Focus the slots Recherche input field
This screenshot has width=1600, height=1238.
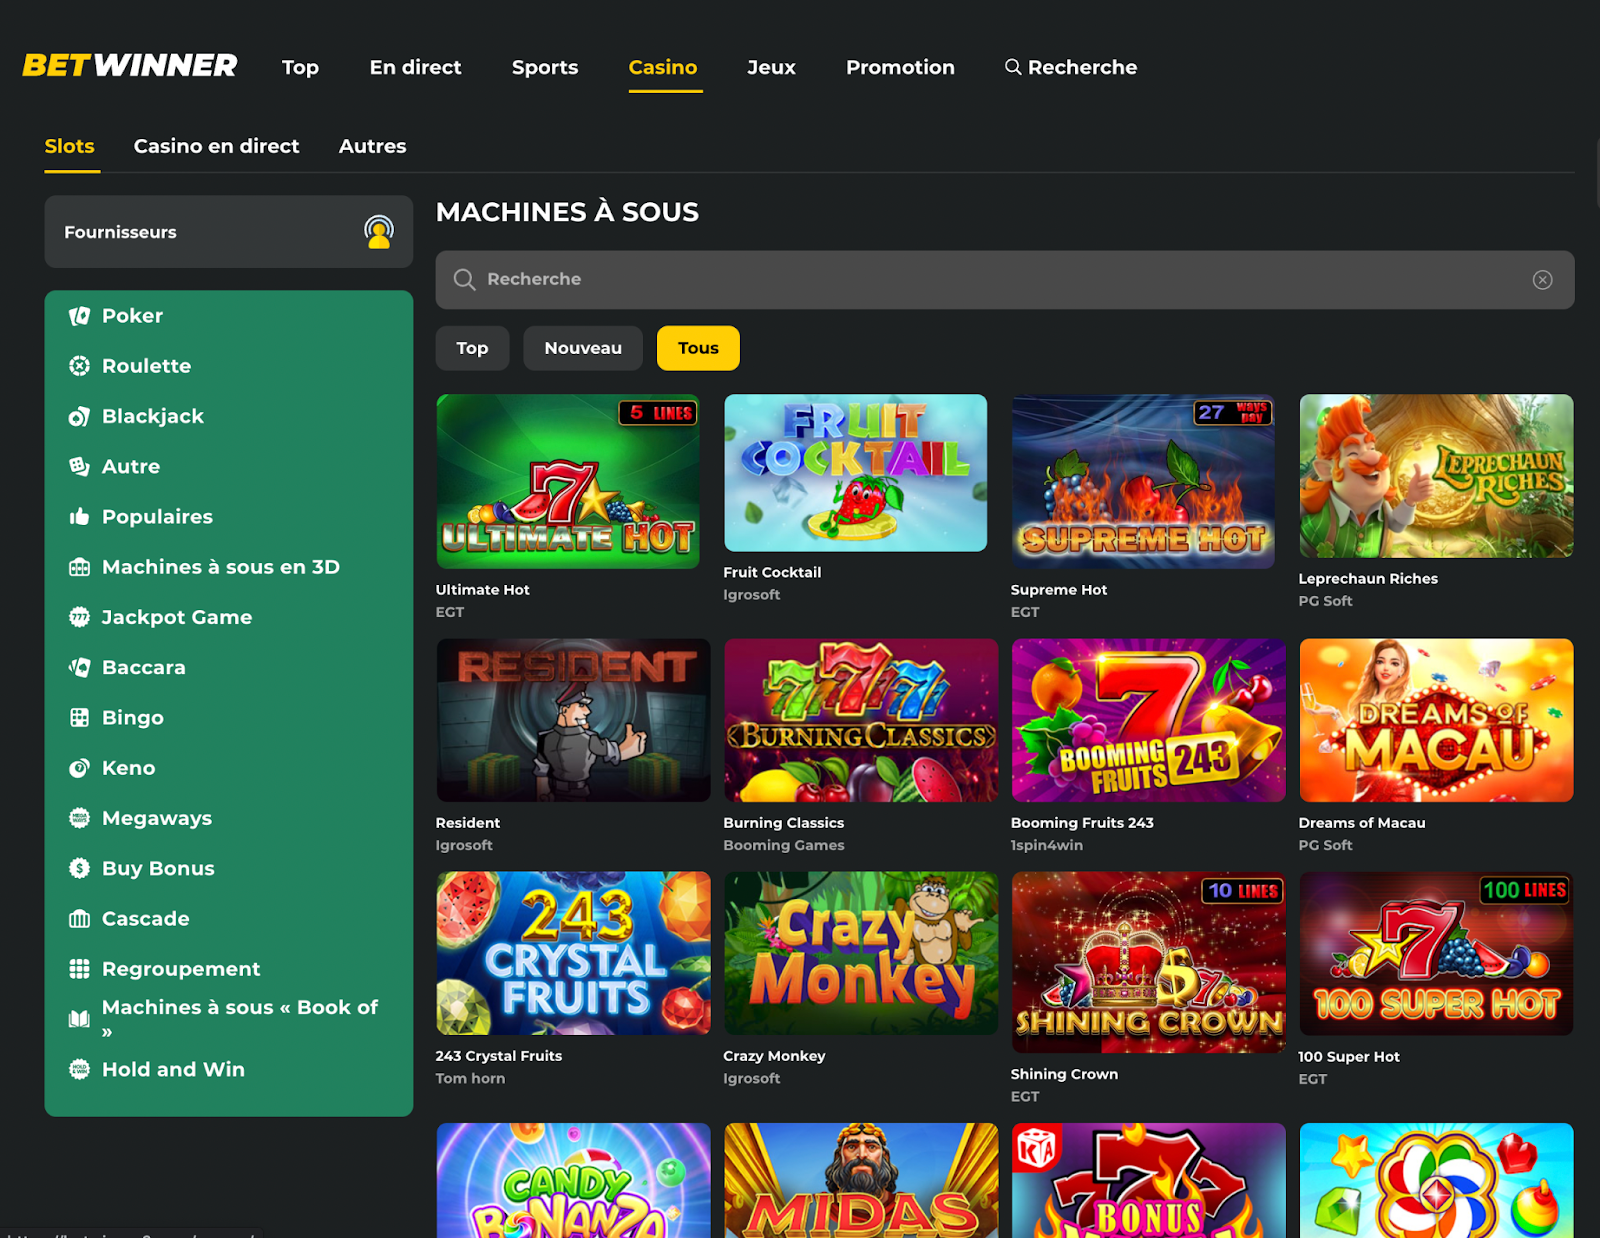1005,280
